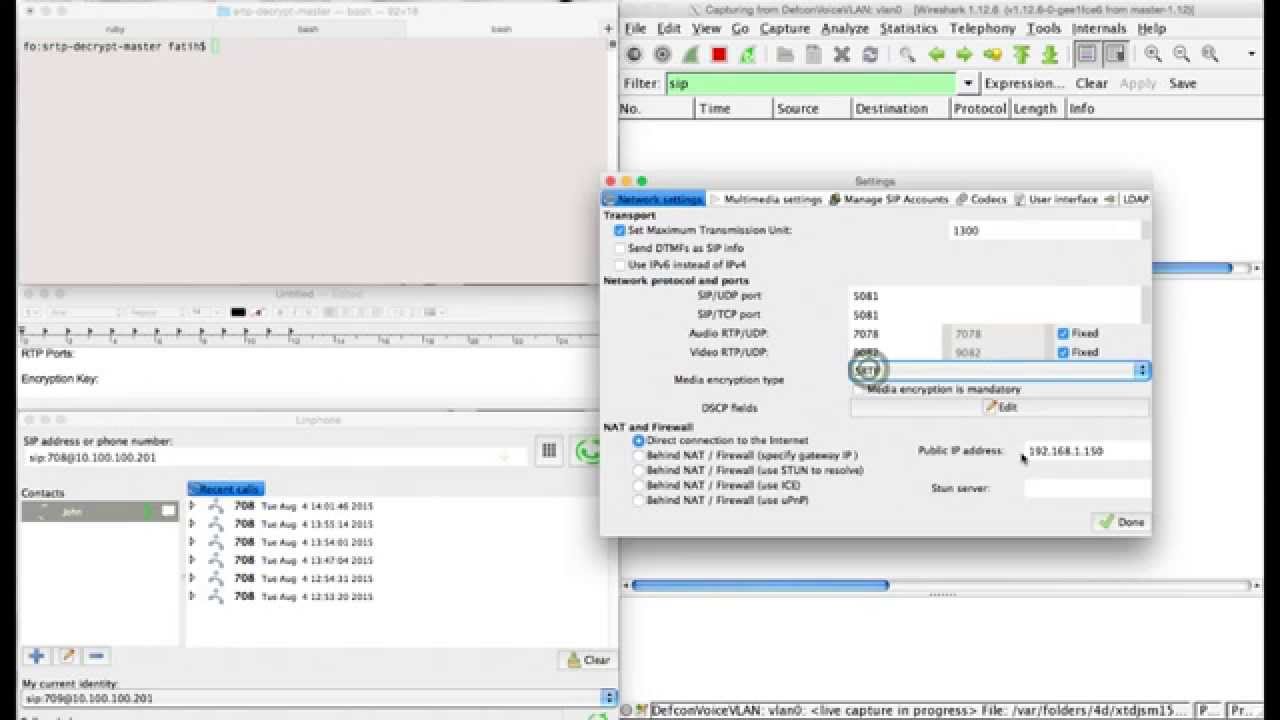Open Wireshark Telephony menu

(982, 28)
